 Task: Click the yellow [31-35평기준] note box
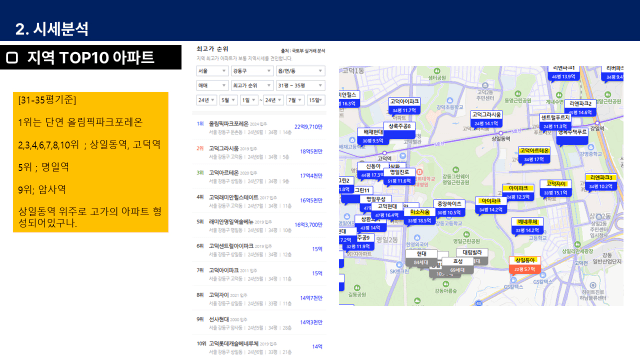(x=91, y=162)
